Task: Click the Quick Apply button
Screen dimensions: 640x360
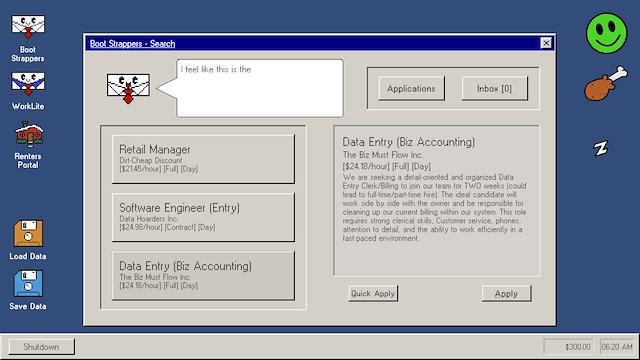Action: tap(373, 293)
